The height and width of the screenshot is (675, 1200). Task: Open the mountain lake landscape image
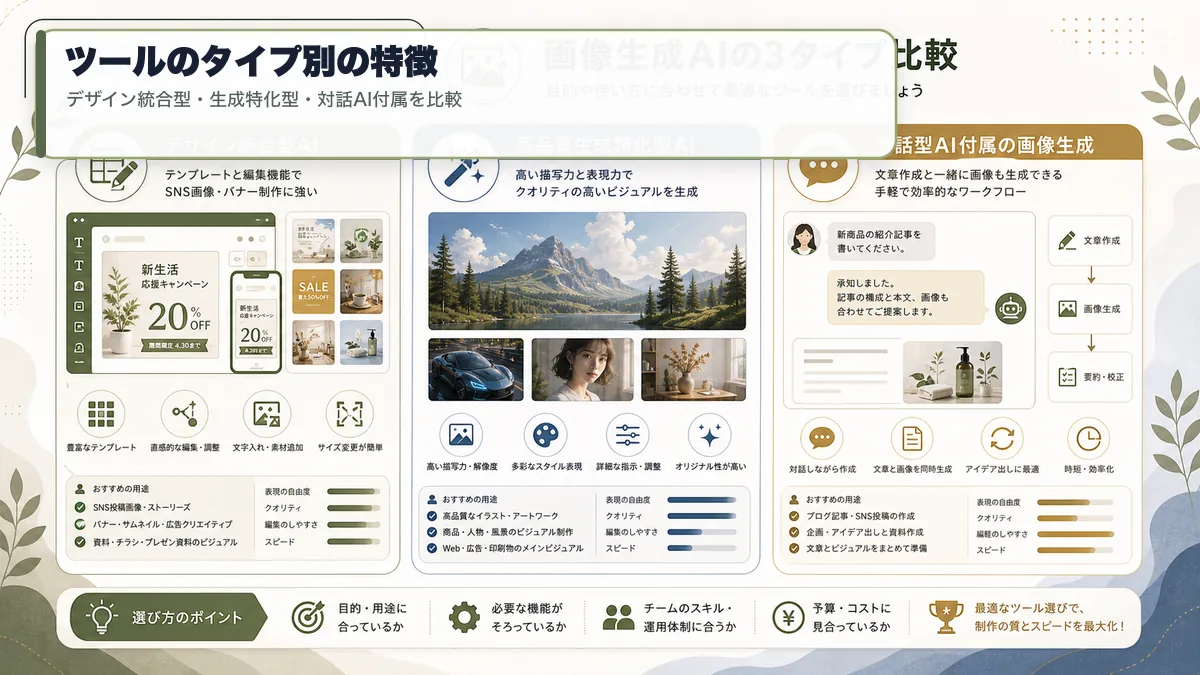pyautogui.click(x=587, y=271)
